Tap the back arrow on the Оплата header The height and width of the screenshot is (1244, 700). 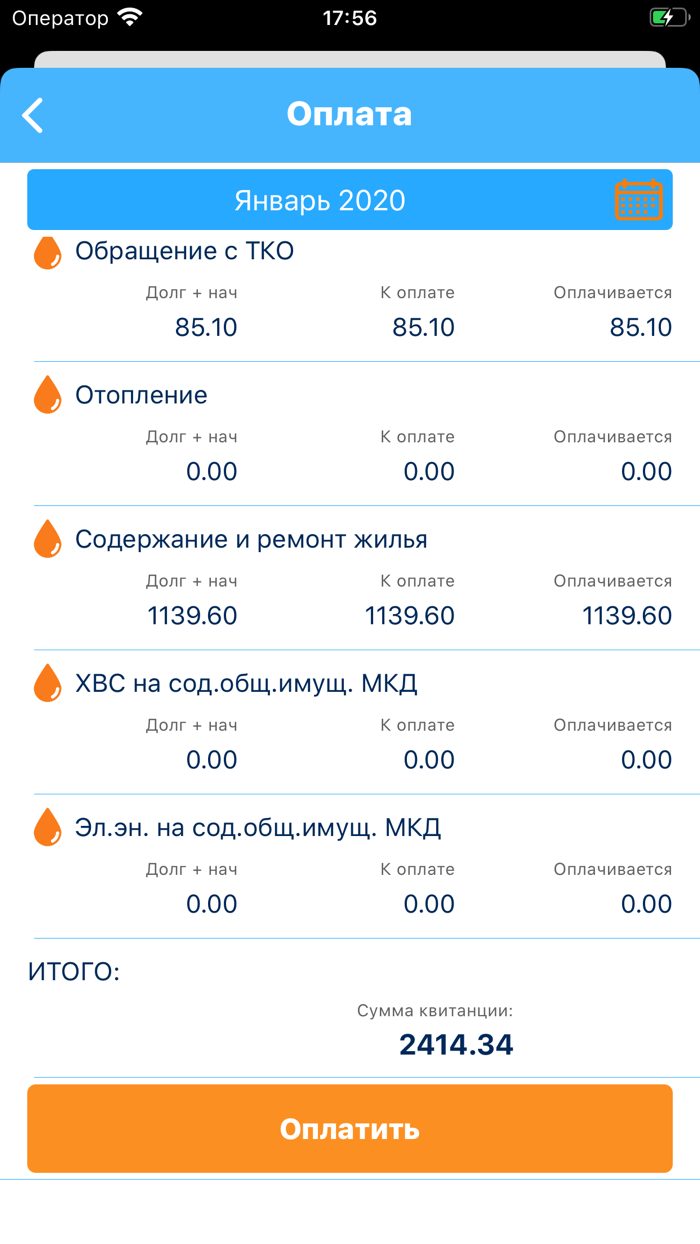tap(32, 115)
